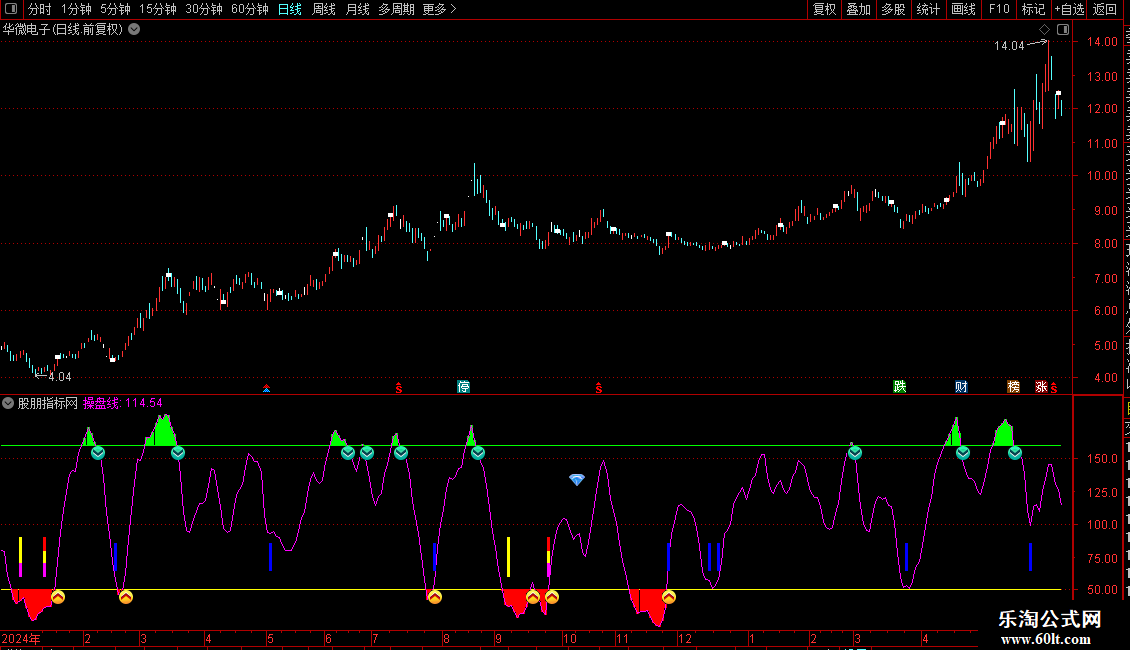Select the 30分钟 period tab
1130x650 pixels.
204,9
